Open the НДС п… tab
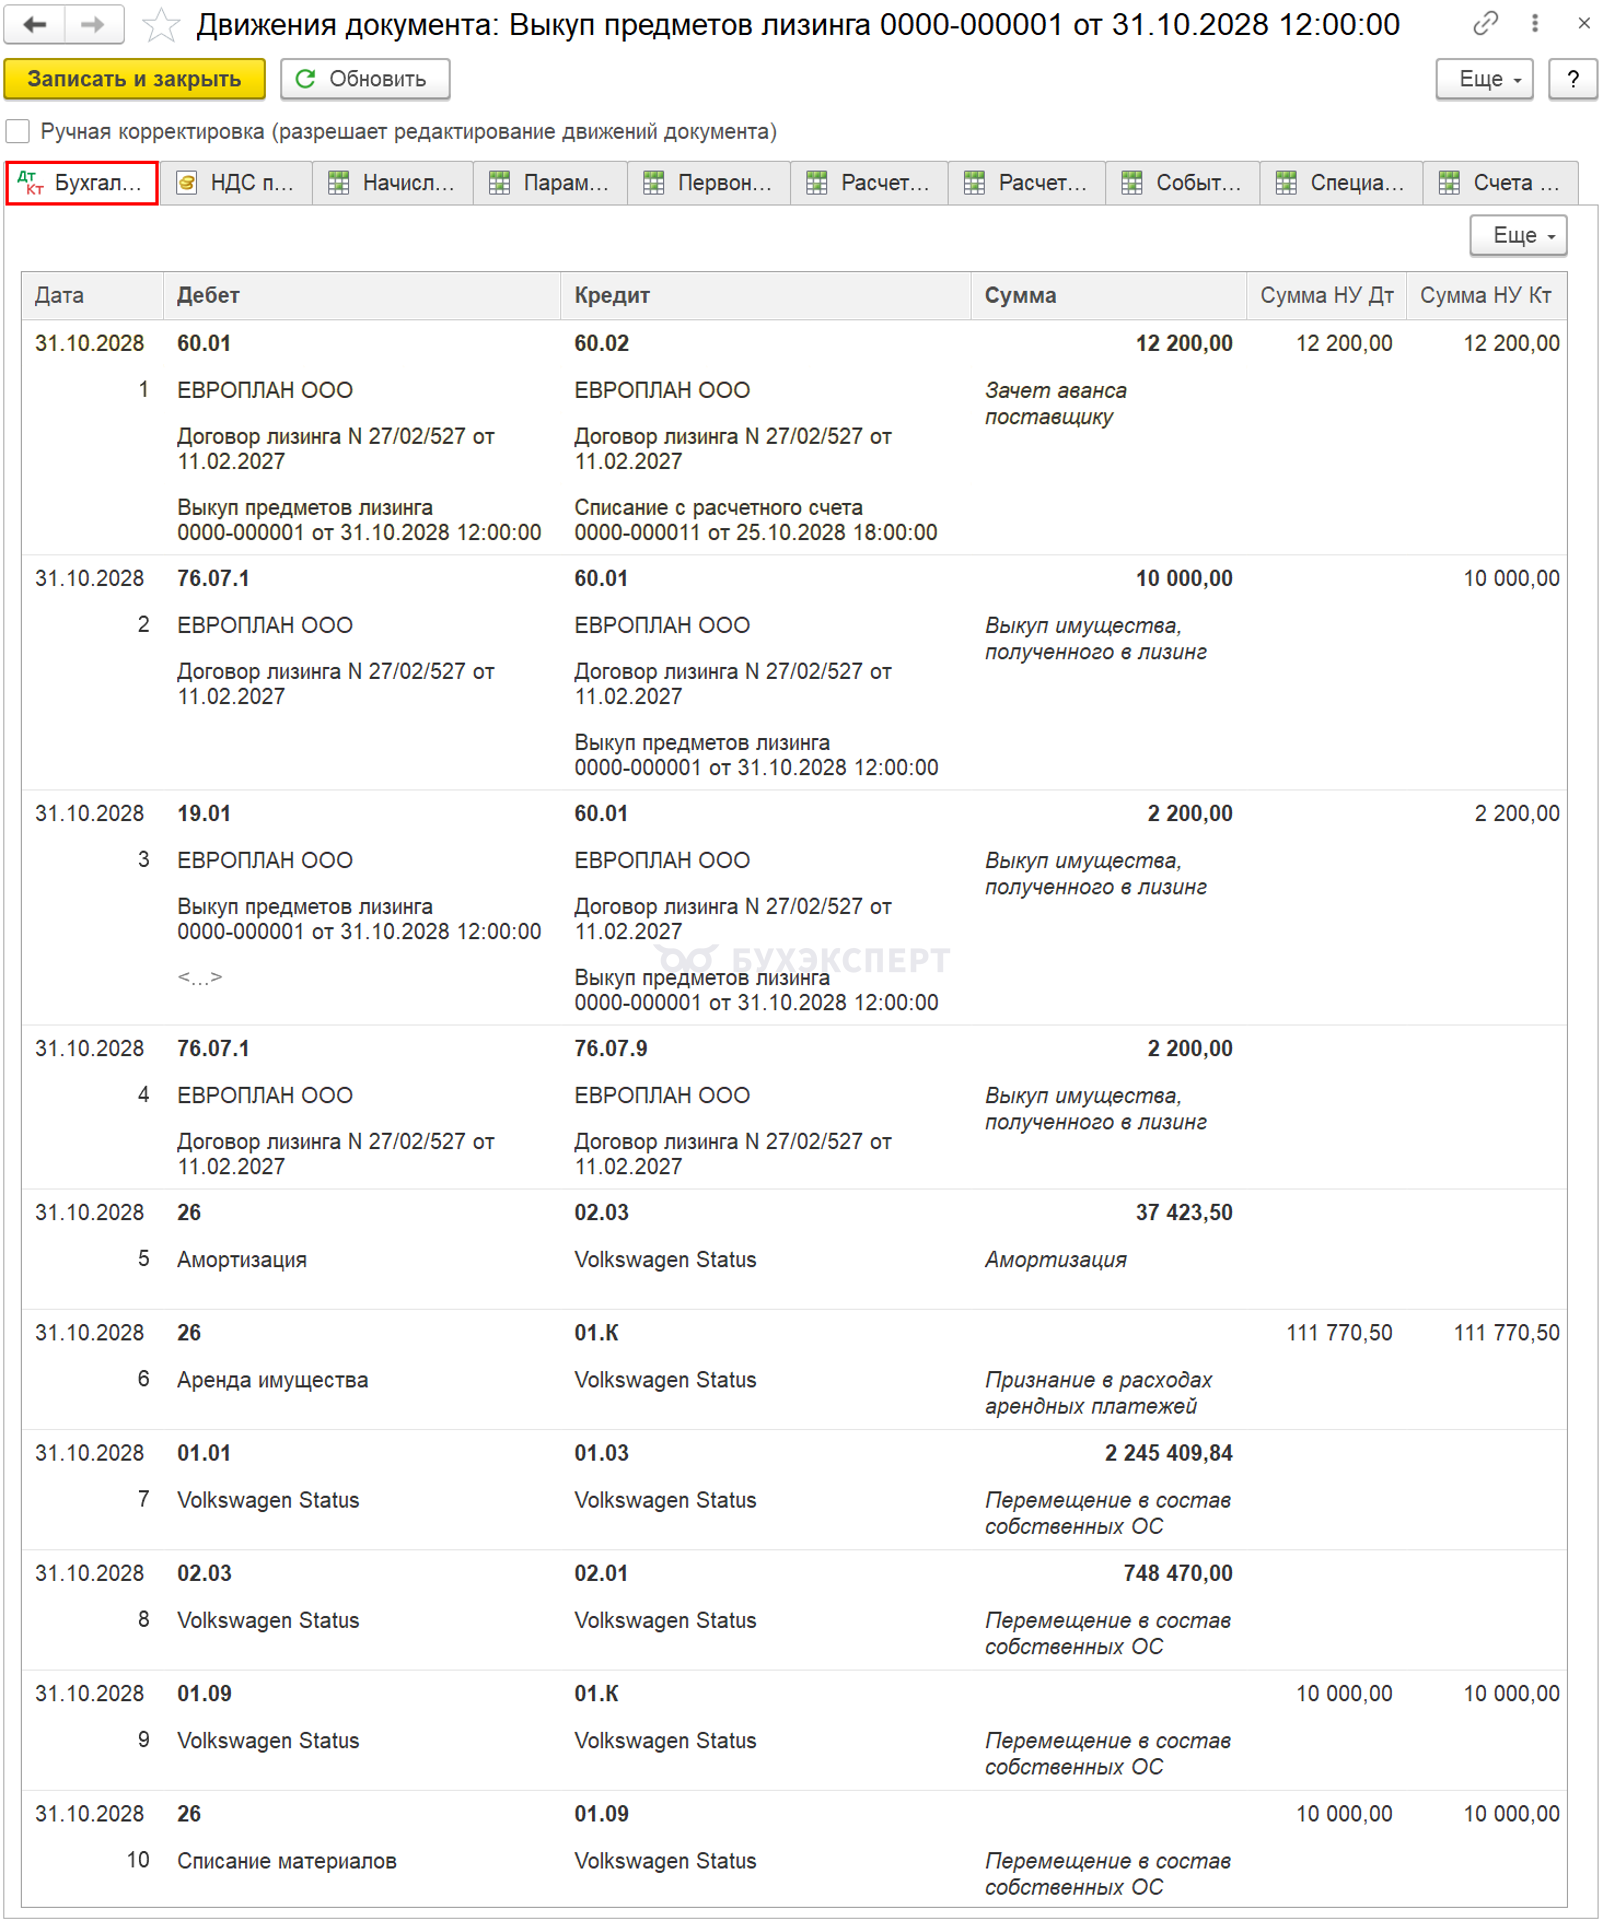 point(236,183)
